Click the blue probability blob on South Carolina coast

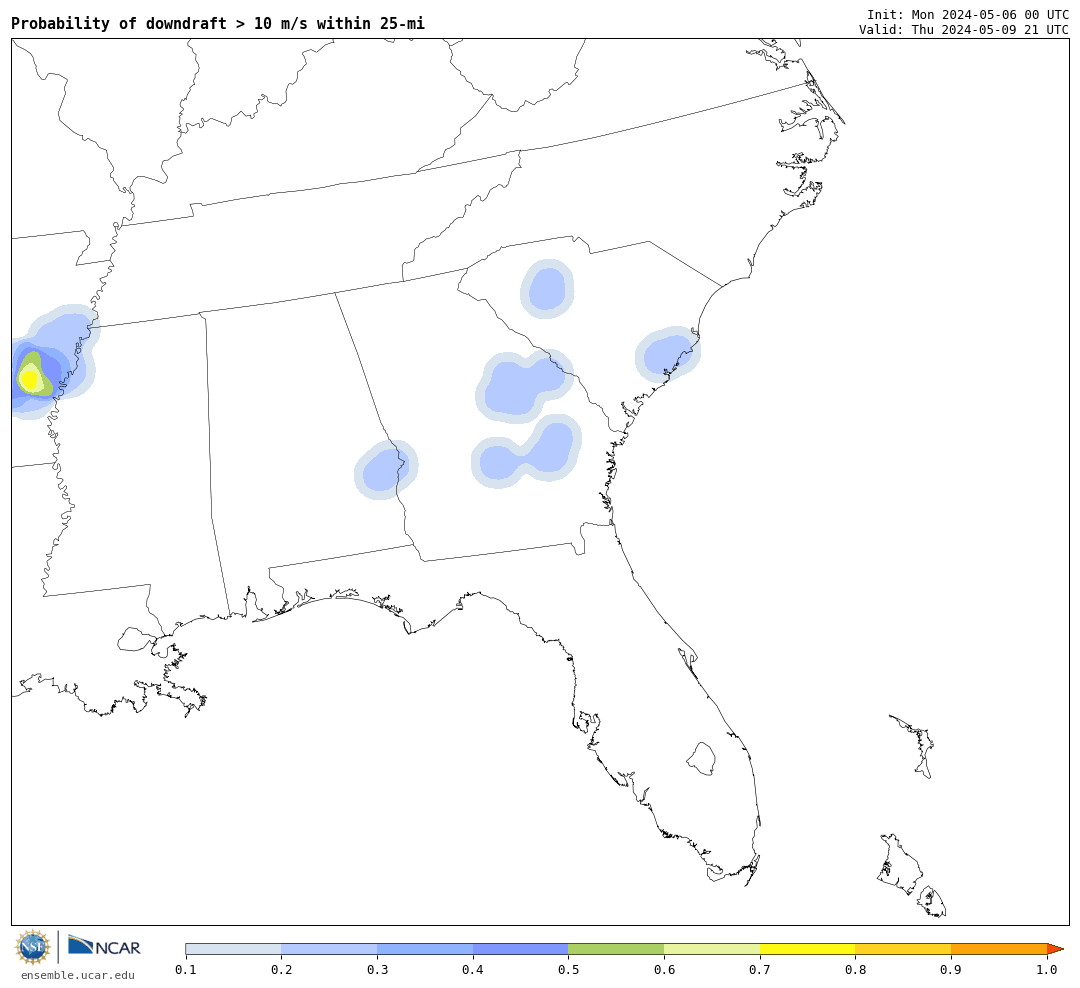[667, 354]
